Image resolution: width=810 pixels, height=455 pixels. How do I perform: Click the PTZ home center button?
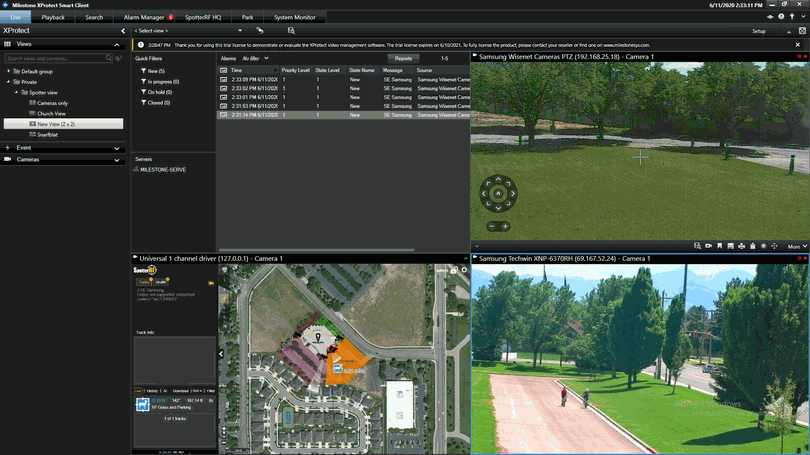pos(499,194)
